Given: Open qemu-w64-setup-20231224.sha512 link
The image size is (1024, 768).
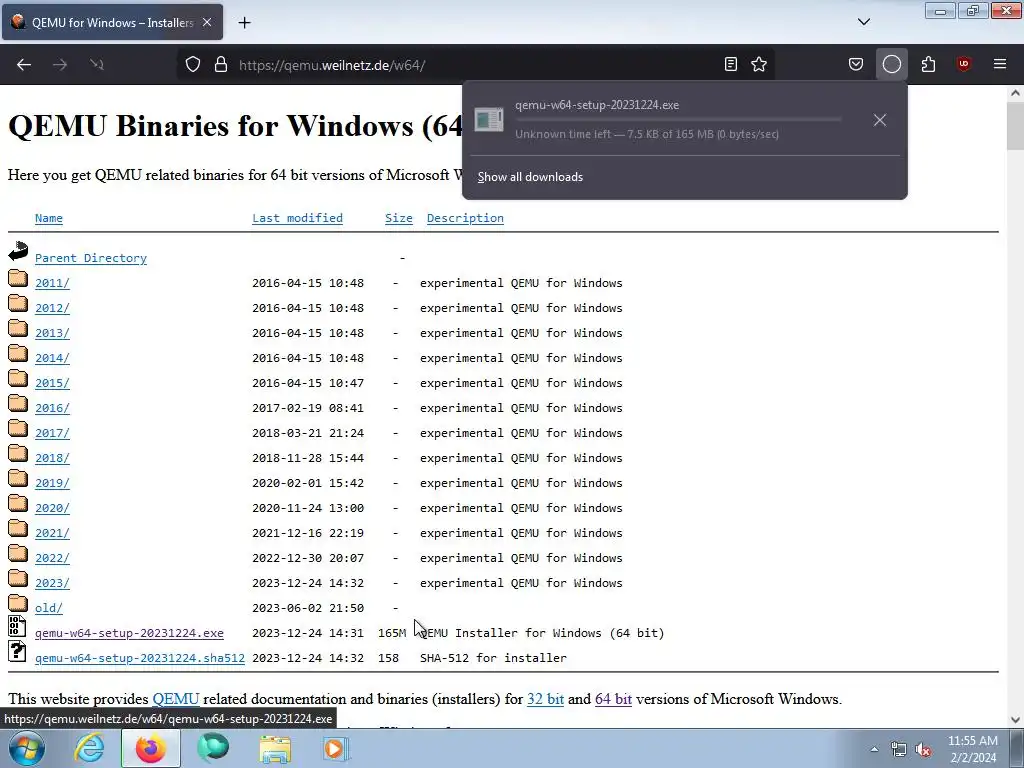Looking at the screenshot, I should coord(140,658).
